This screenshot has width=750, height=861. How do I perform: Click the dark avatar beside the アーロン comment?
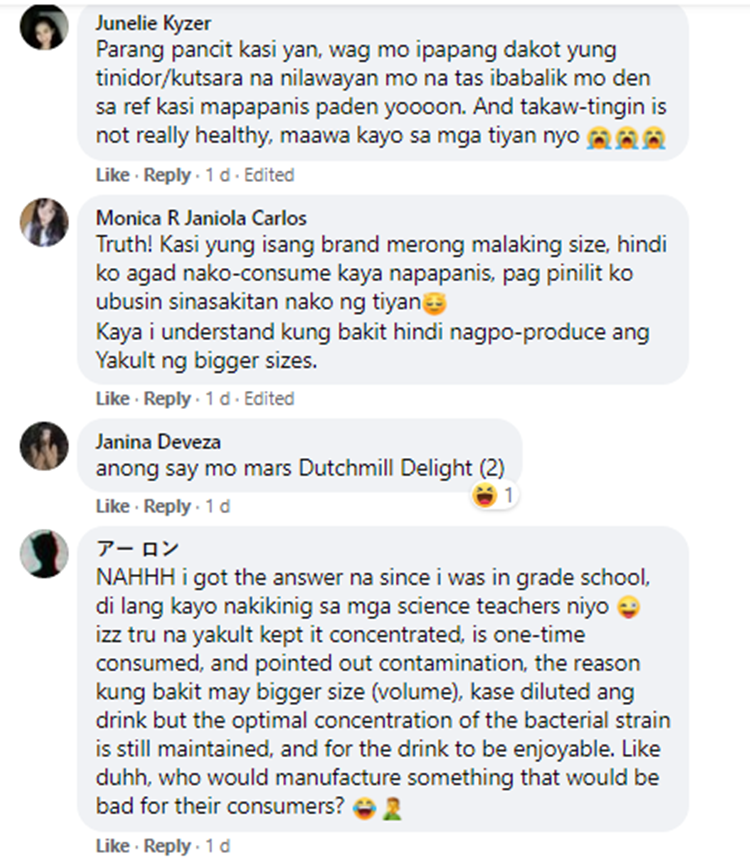[44, 554]
